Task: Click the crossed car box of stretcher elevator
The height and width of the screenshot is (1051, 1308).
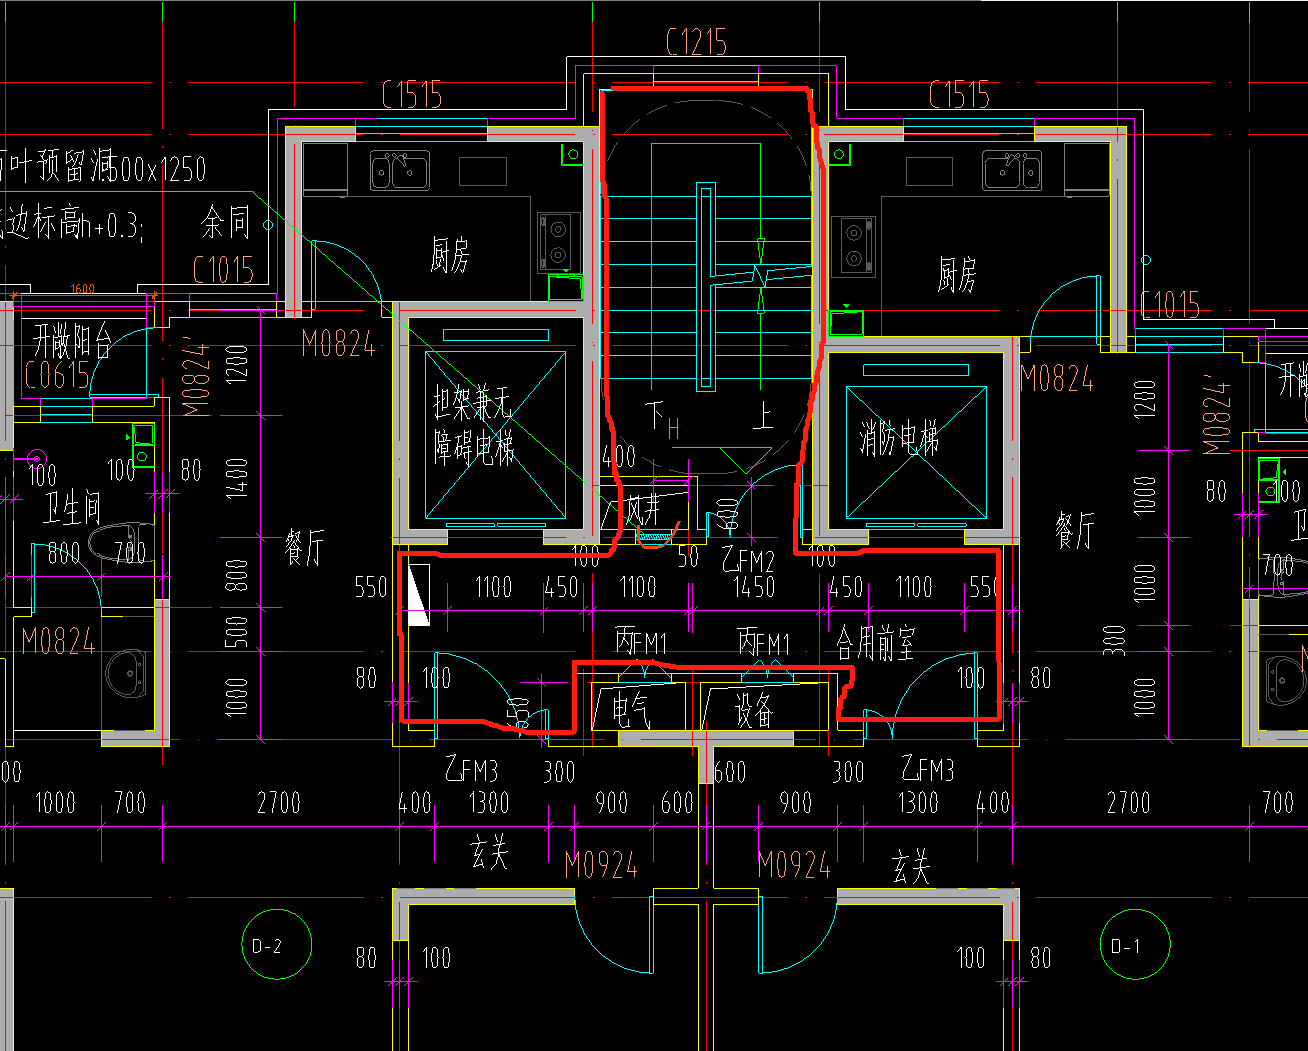Action: tap(495, 435)
